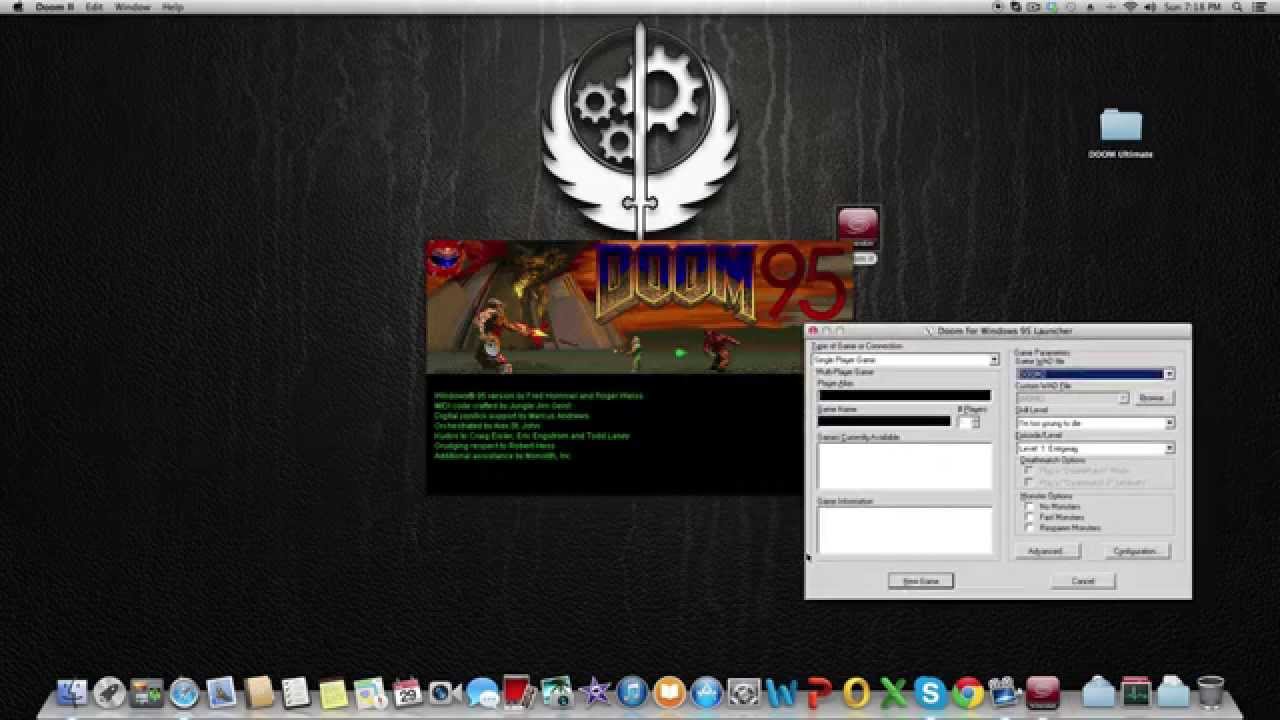Open Calendar icon in the dock
1280x720 pixels.
pos(407,692)
